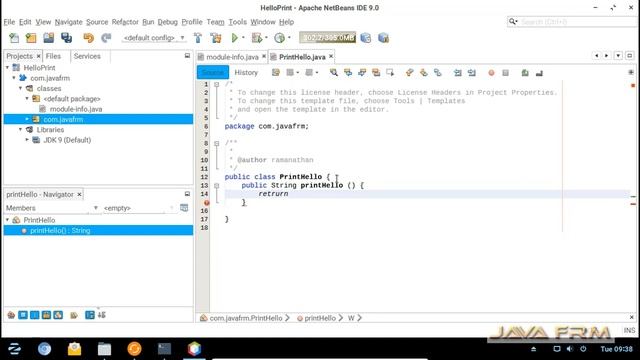Click the Stop Macro Recording square icon
This screenshot has width=640, height=360.
point(505,73)
